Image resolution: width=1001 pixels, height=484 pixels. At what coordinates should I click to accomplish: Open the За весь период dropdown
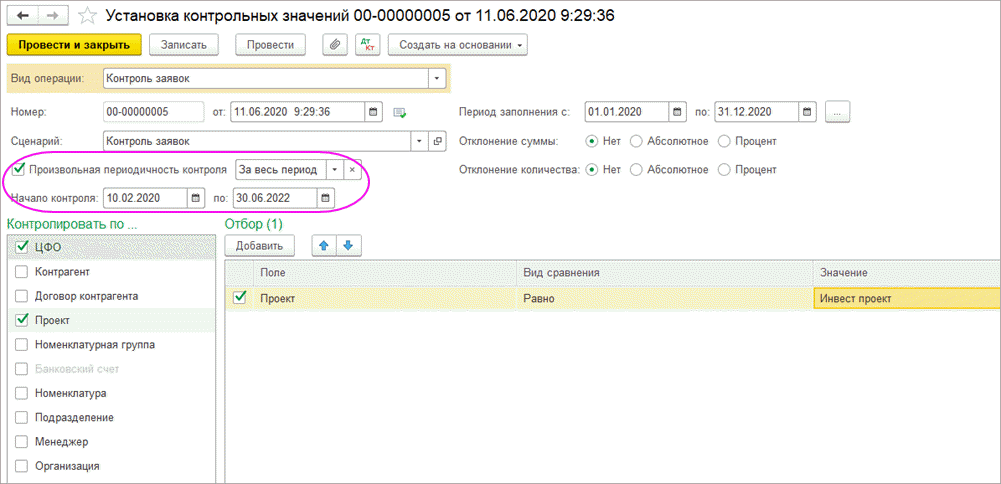(334, 170)
